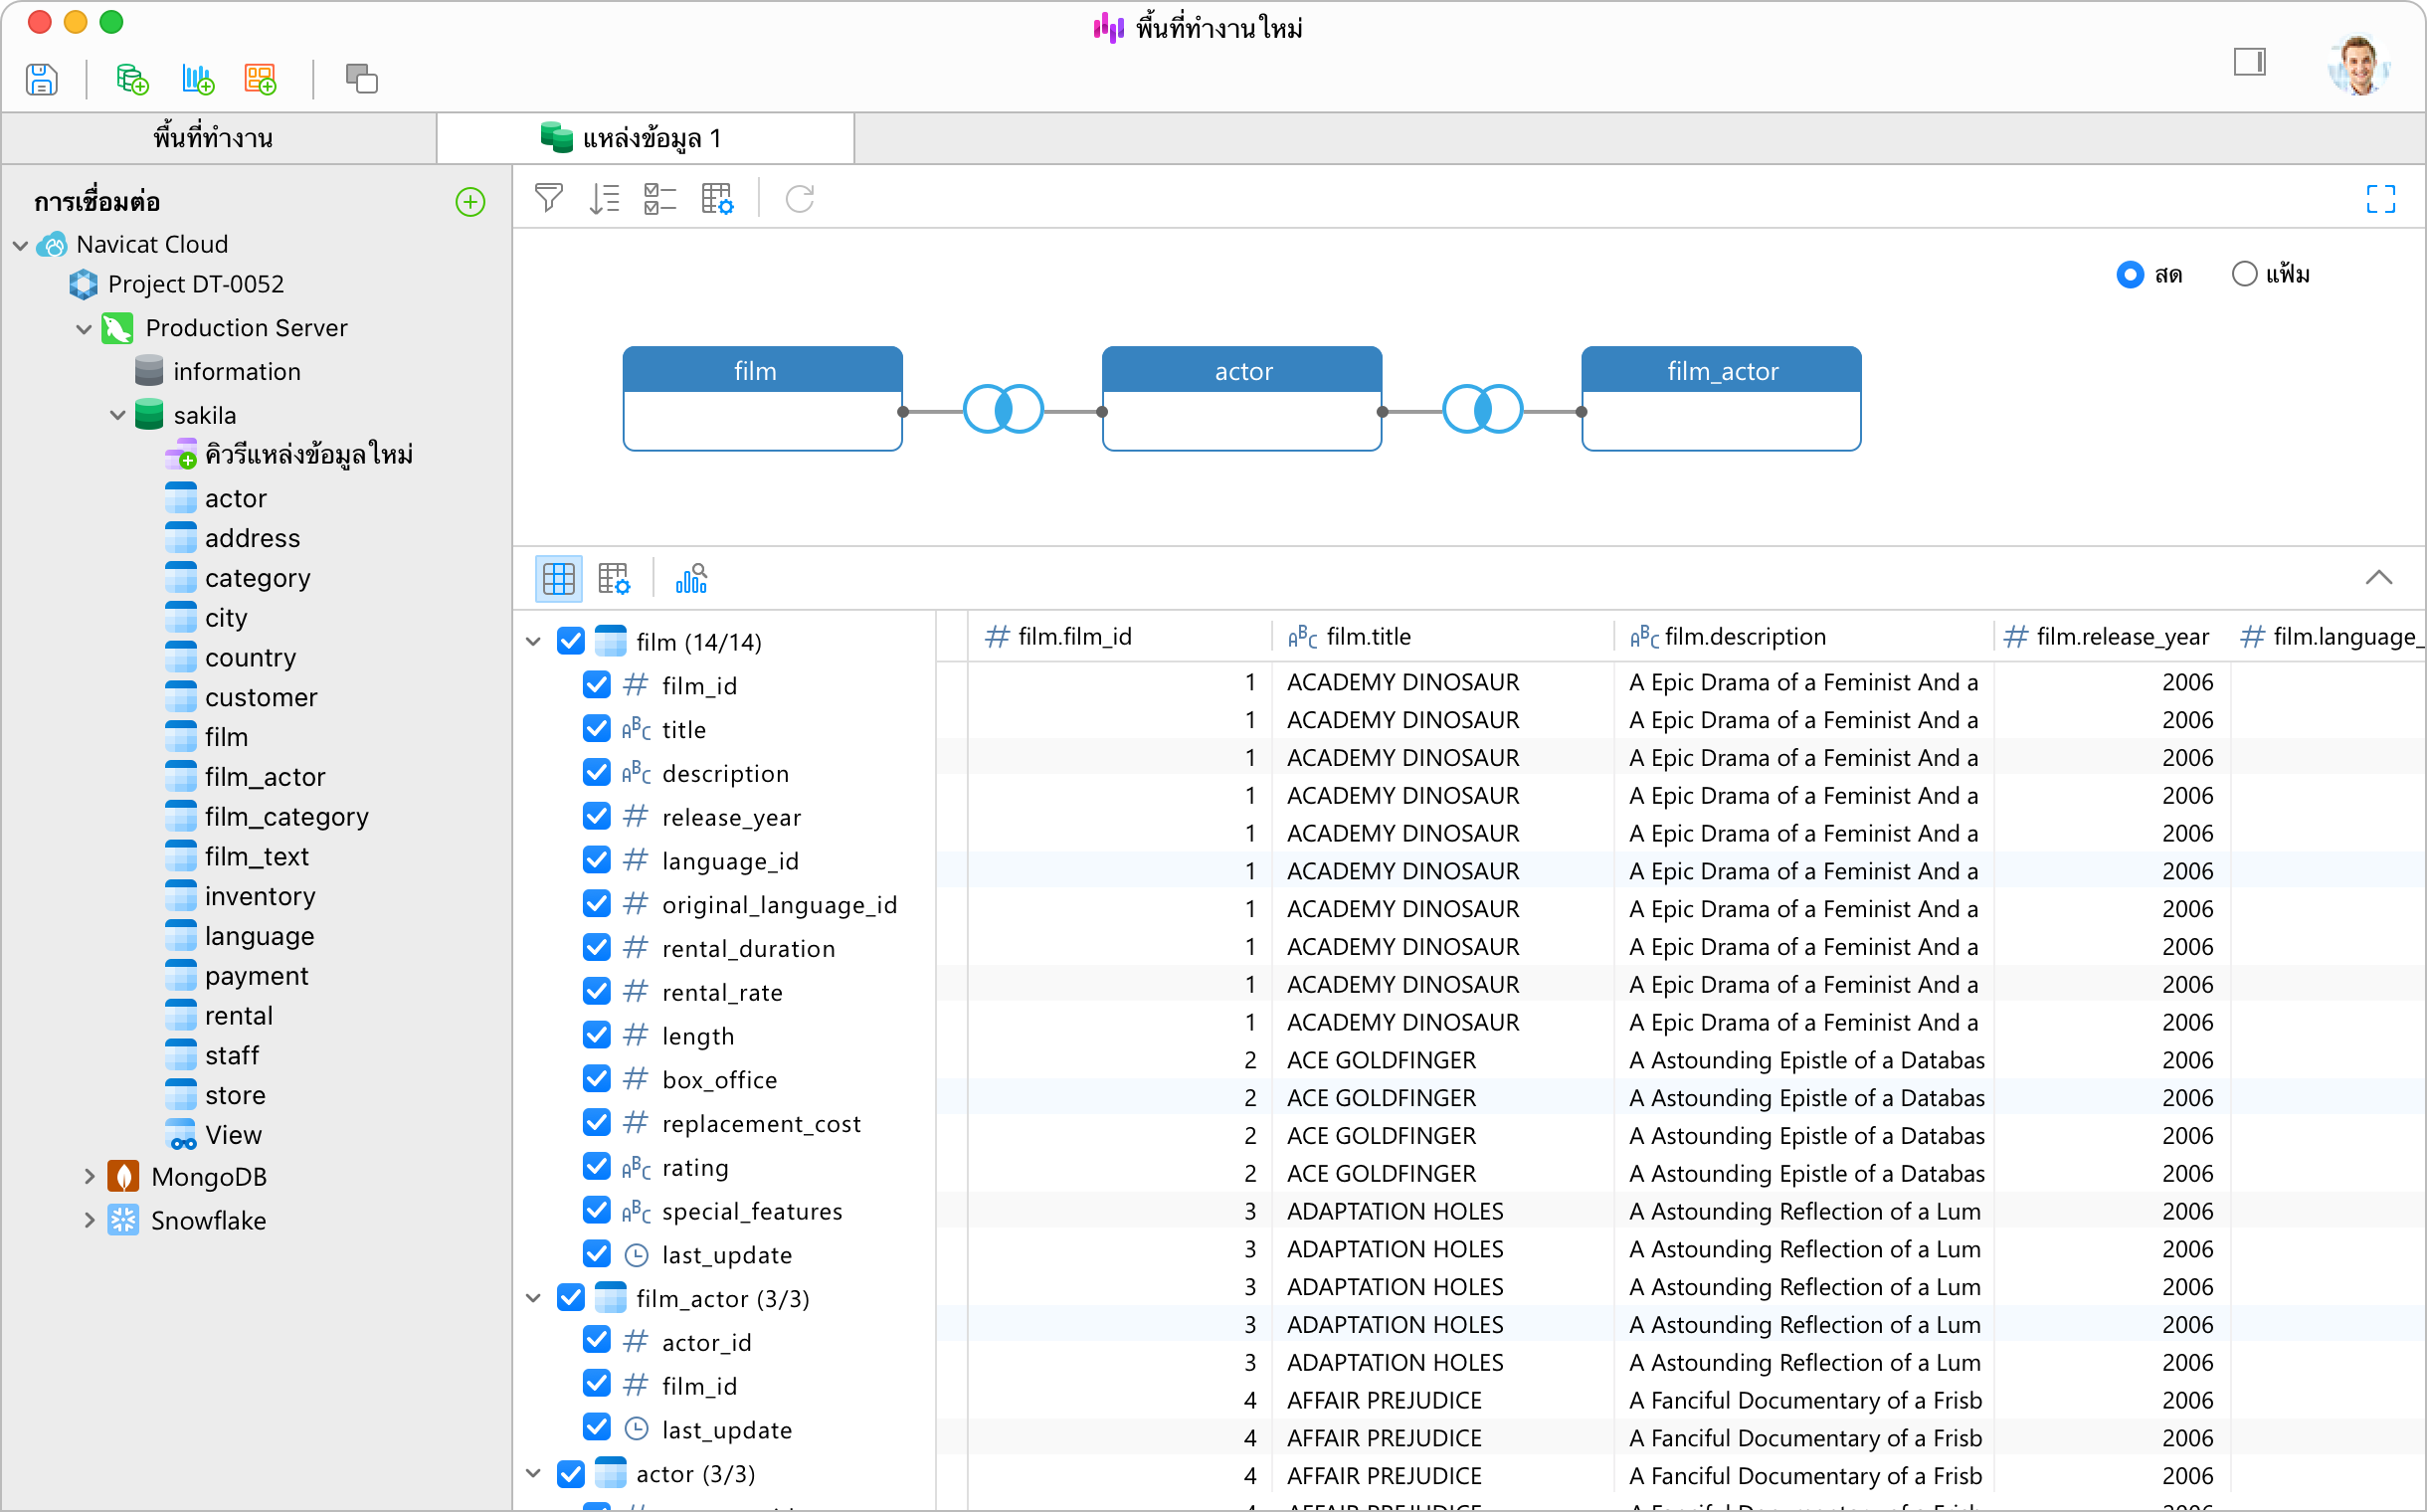Click the new dashboard icon
Screen dimensions: 2427x1512
tap(260, 79)
